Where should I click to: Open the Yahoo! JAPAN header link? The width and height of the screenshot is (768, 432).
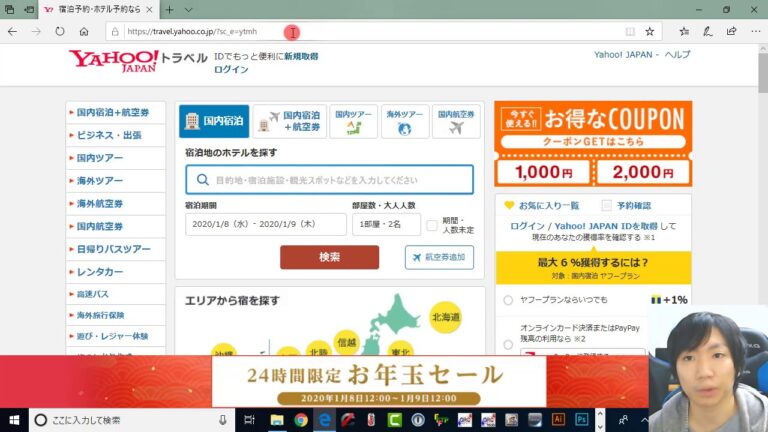click(623, 55)
